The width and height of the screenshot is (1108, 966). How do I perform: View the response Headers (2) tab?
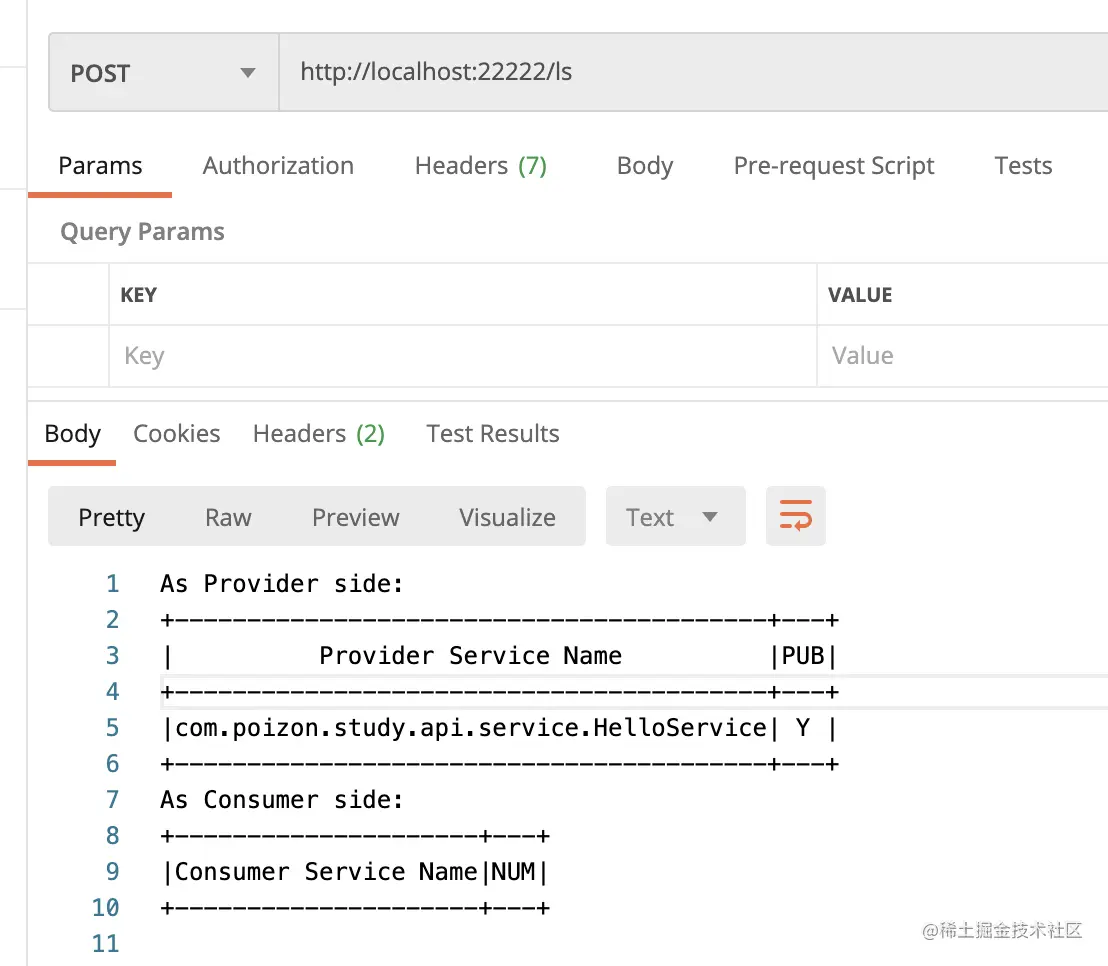pos(318,434)
